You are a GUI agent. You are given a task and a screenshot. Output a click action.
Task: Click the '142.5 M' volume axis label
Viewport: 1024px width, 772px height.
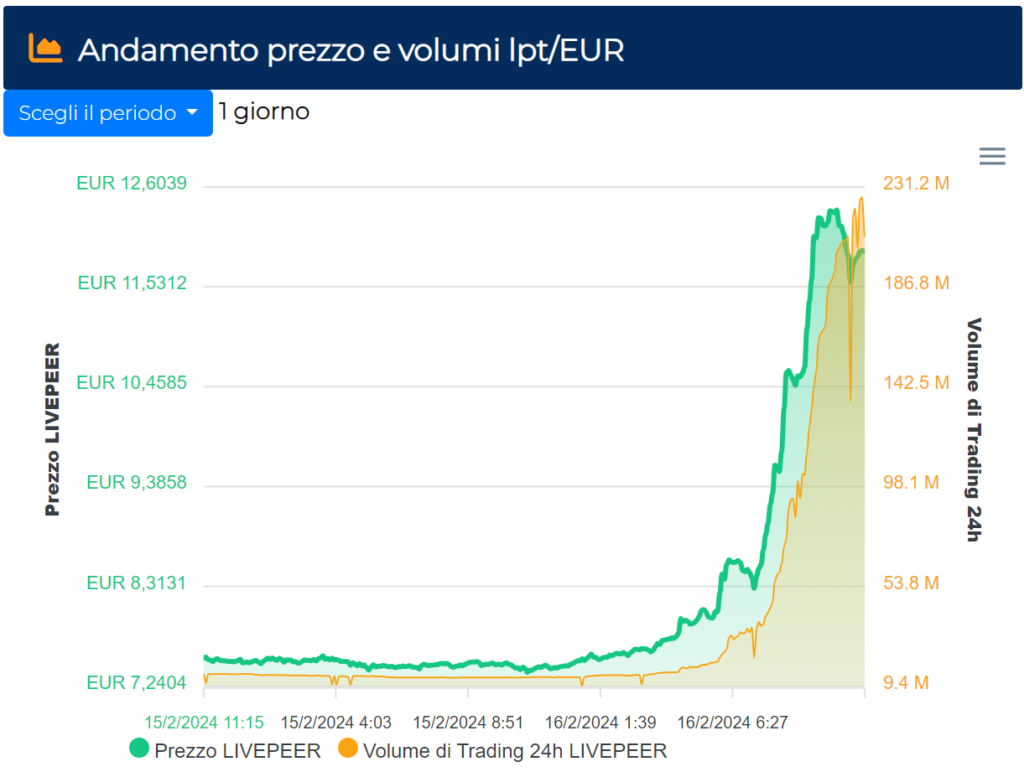(x=916, y=383)
